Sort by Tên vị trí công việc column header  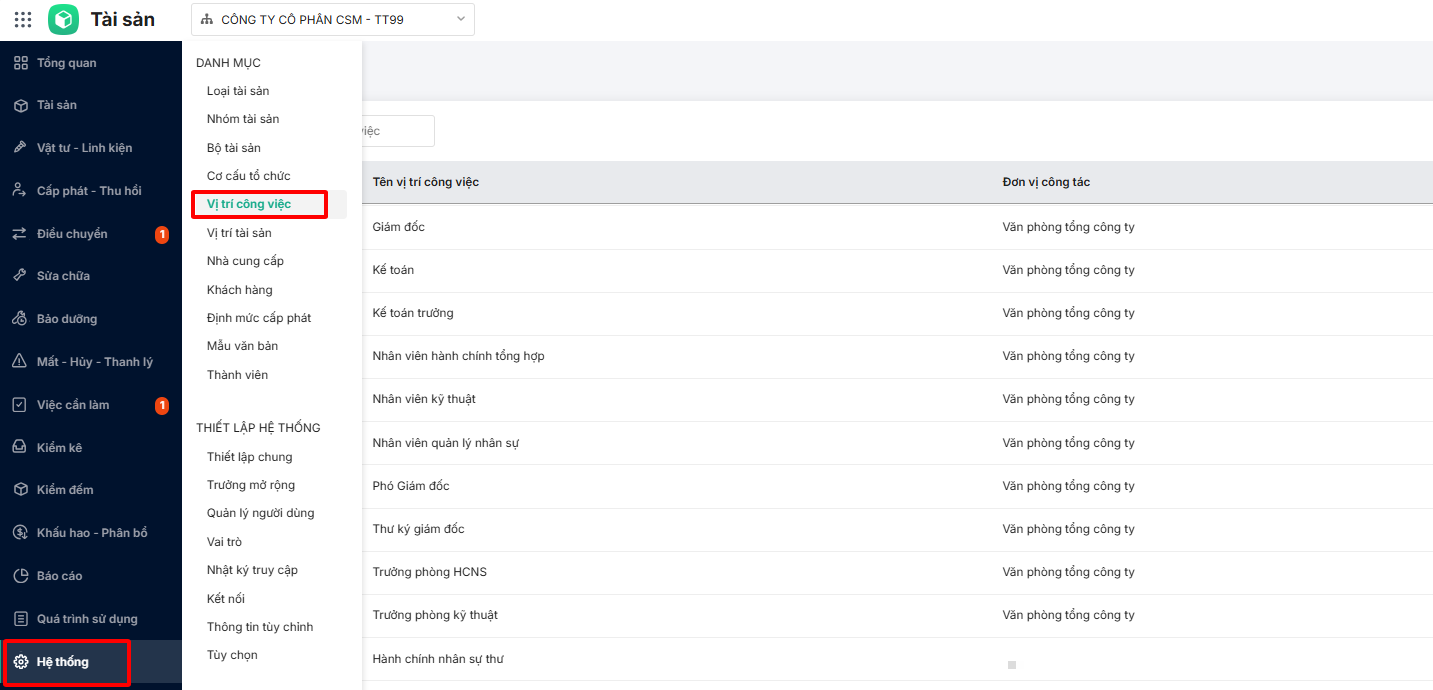pyautogui.click(x=426, y=182)
